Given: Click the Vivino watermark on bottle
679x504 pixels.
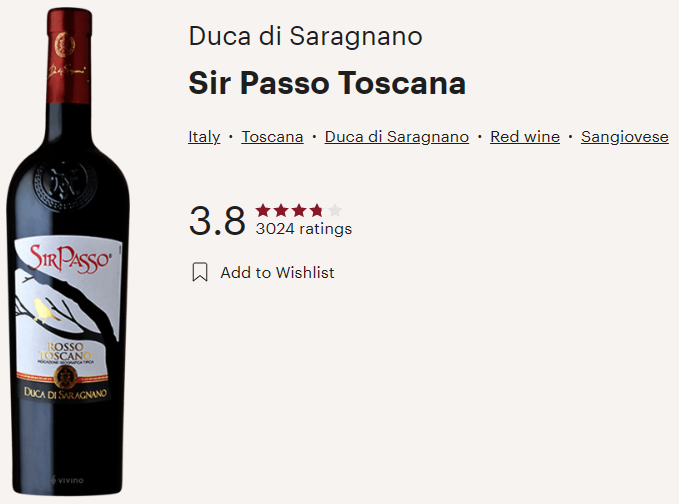Looking at the screenshot, I should 67,480.
